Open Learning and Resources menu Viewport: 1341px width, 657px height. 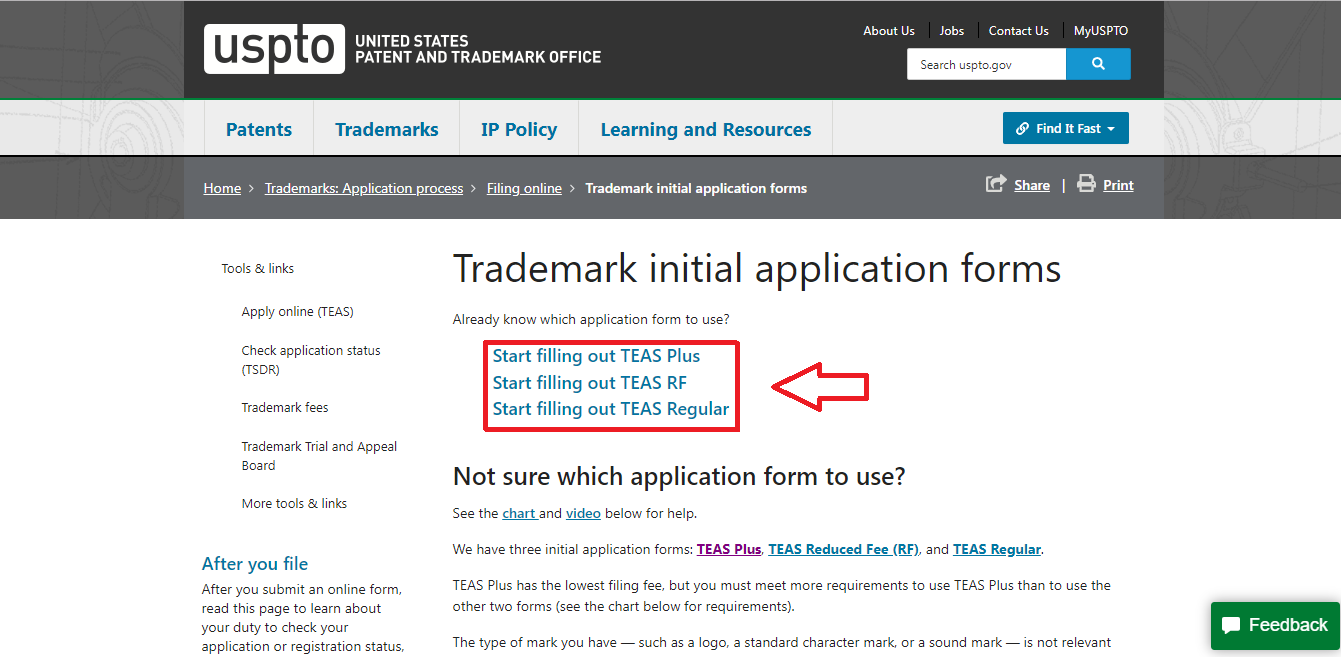705,129
